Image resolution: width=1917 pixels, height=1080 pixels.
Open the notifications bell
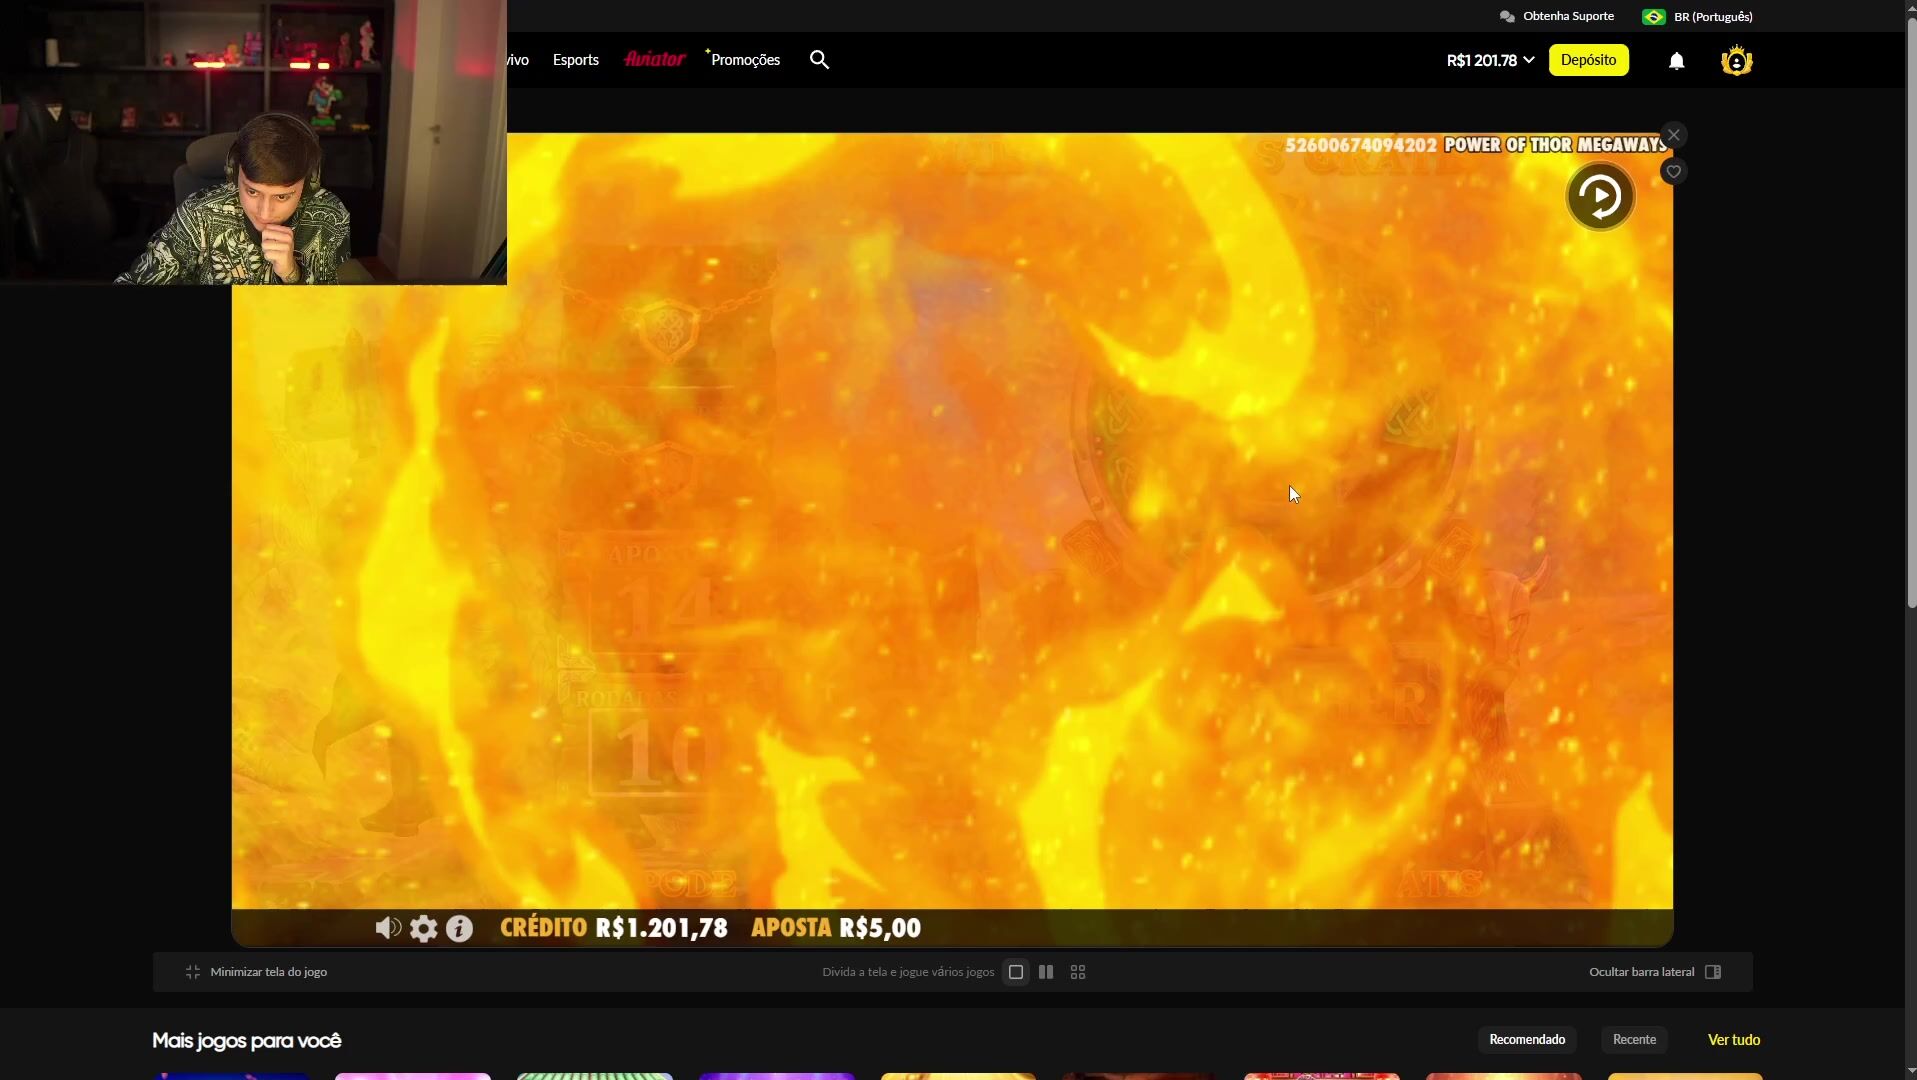1676,61
